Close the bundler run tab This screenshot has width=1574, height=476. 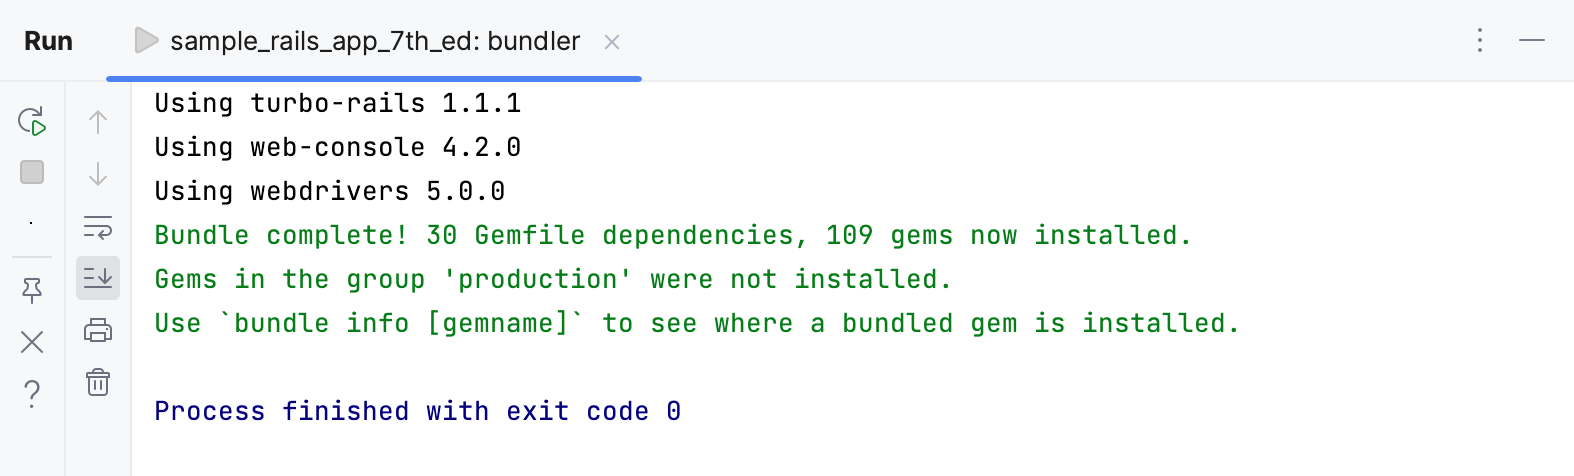point(612,42)
